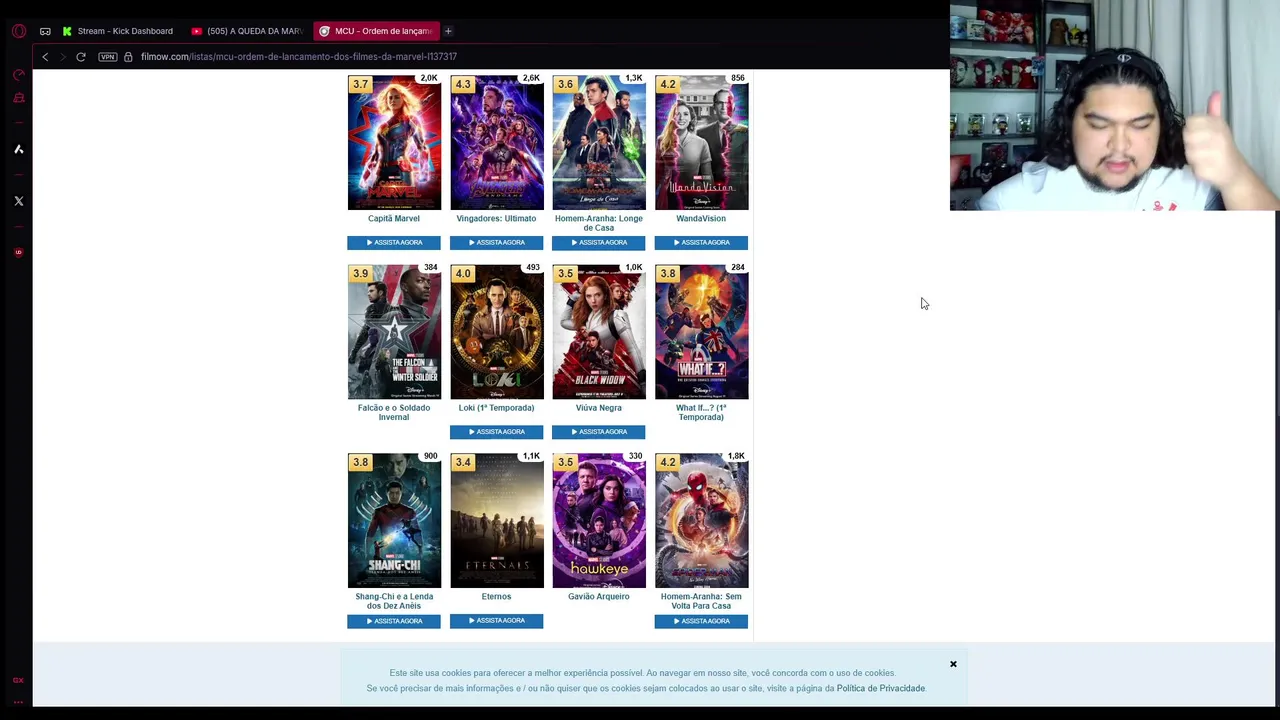Reload the page with the refresh icon
1280x720 pixels.
tap(81, 57)
